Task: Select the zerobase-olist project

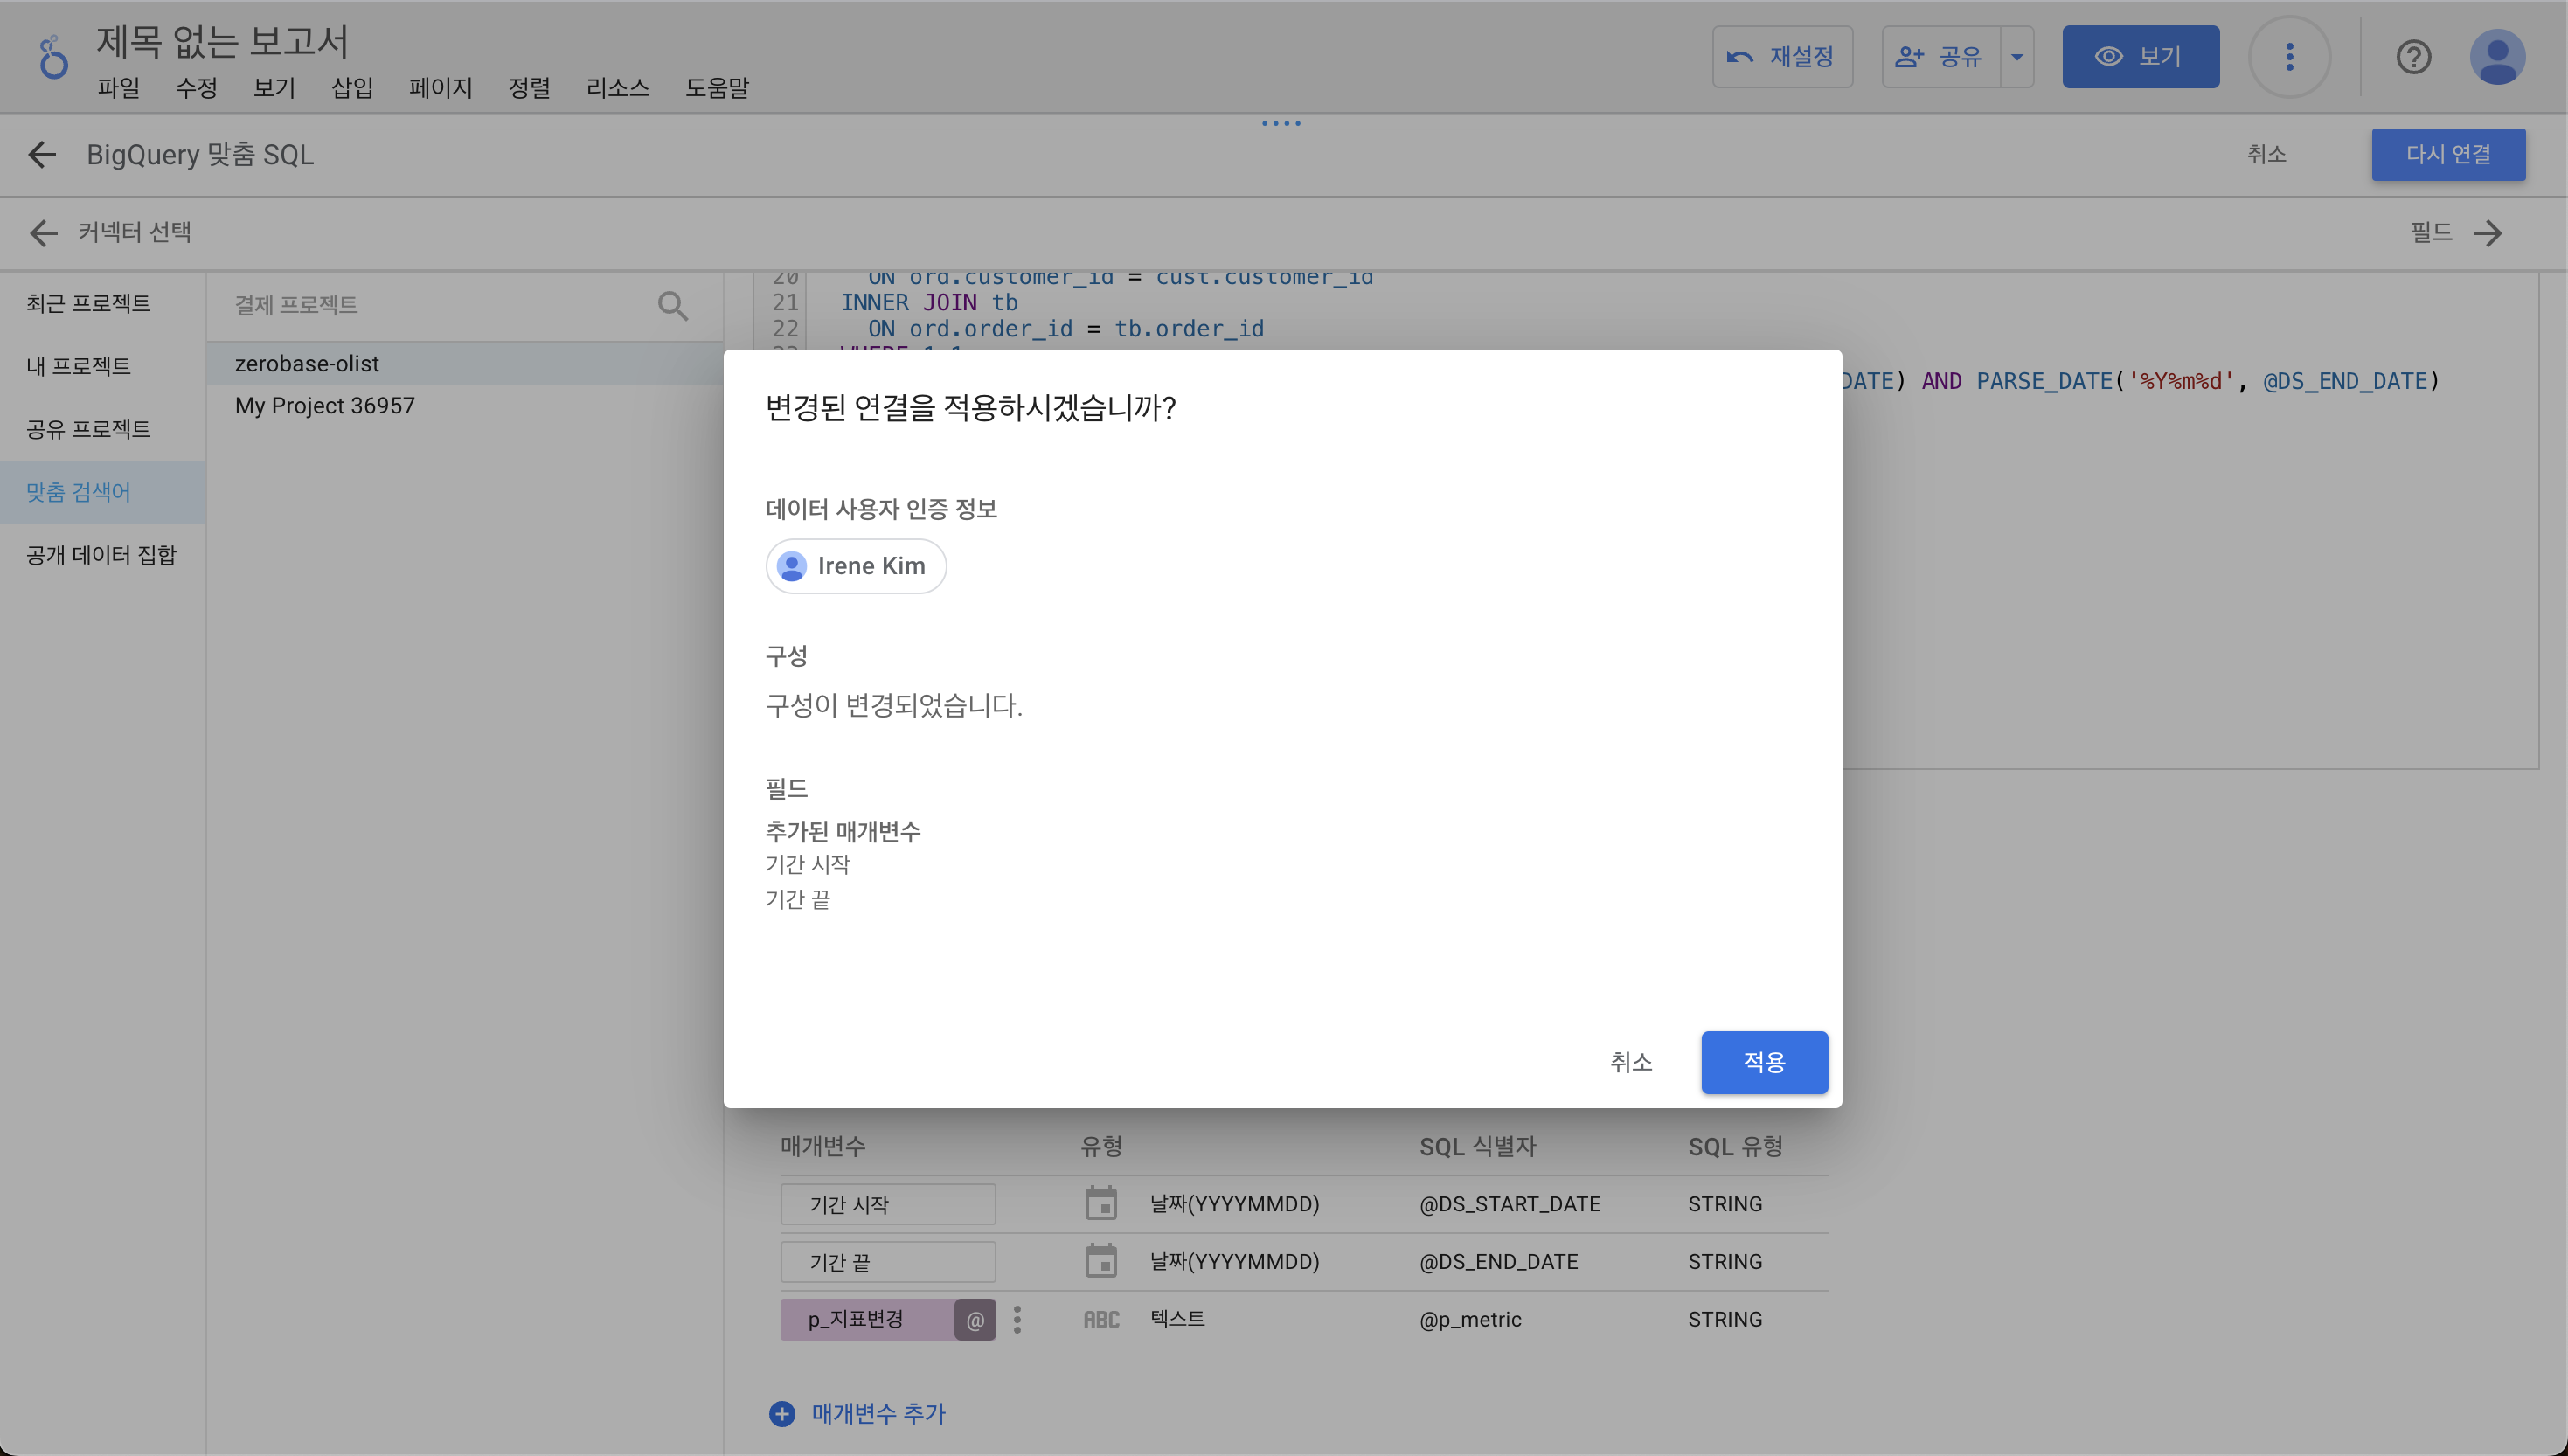Action: [307, 364]
